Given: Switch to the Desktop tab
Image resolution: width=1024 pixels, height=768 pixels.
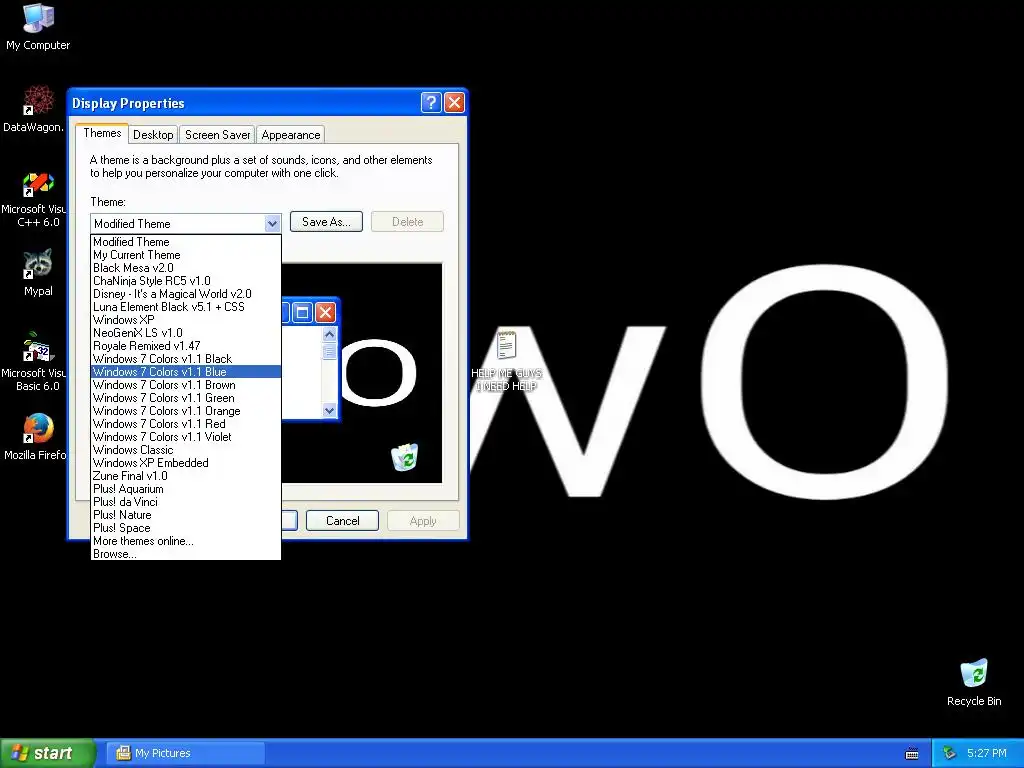Looking at the screenshot, I should [x=153, y=135].
